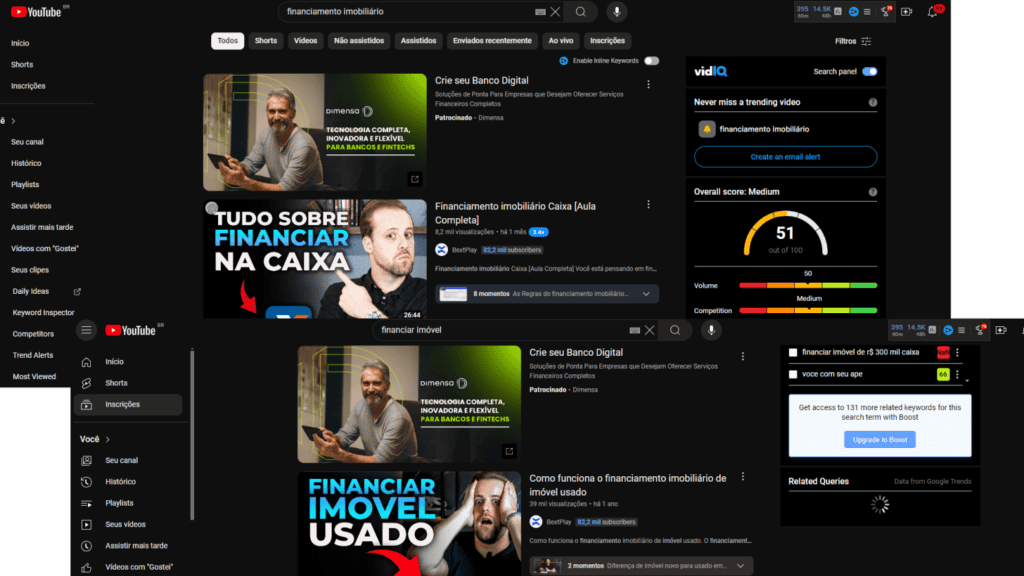Click the overall score gauge showing 51
Viewport: 1024px width, 576px height.
(x=786, y=234)
